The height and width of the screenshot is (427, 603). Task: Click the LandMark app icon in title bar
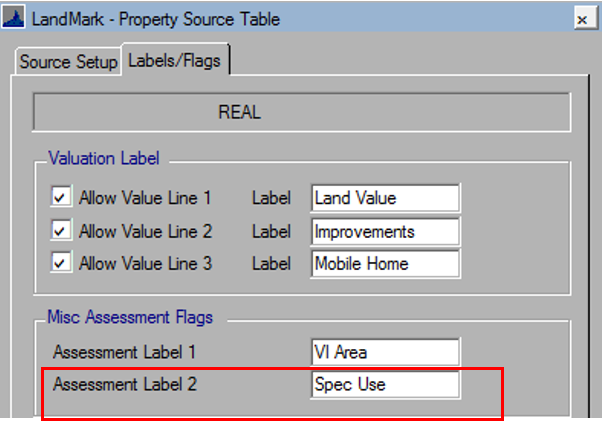coord(15,18)
